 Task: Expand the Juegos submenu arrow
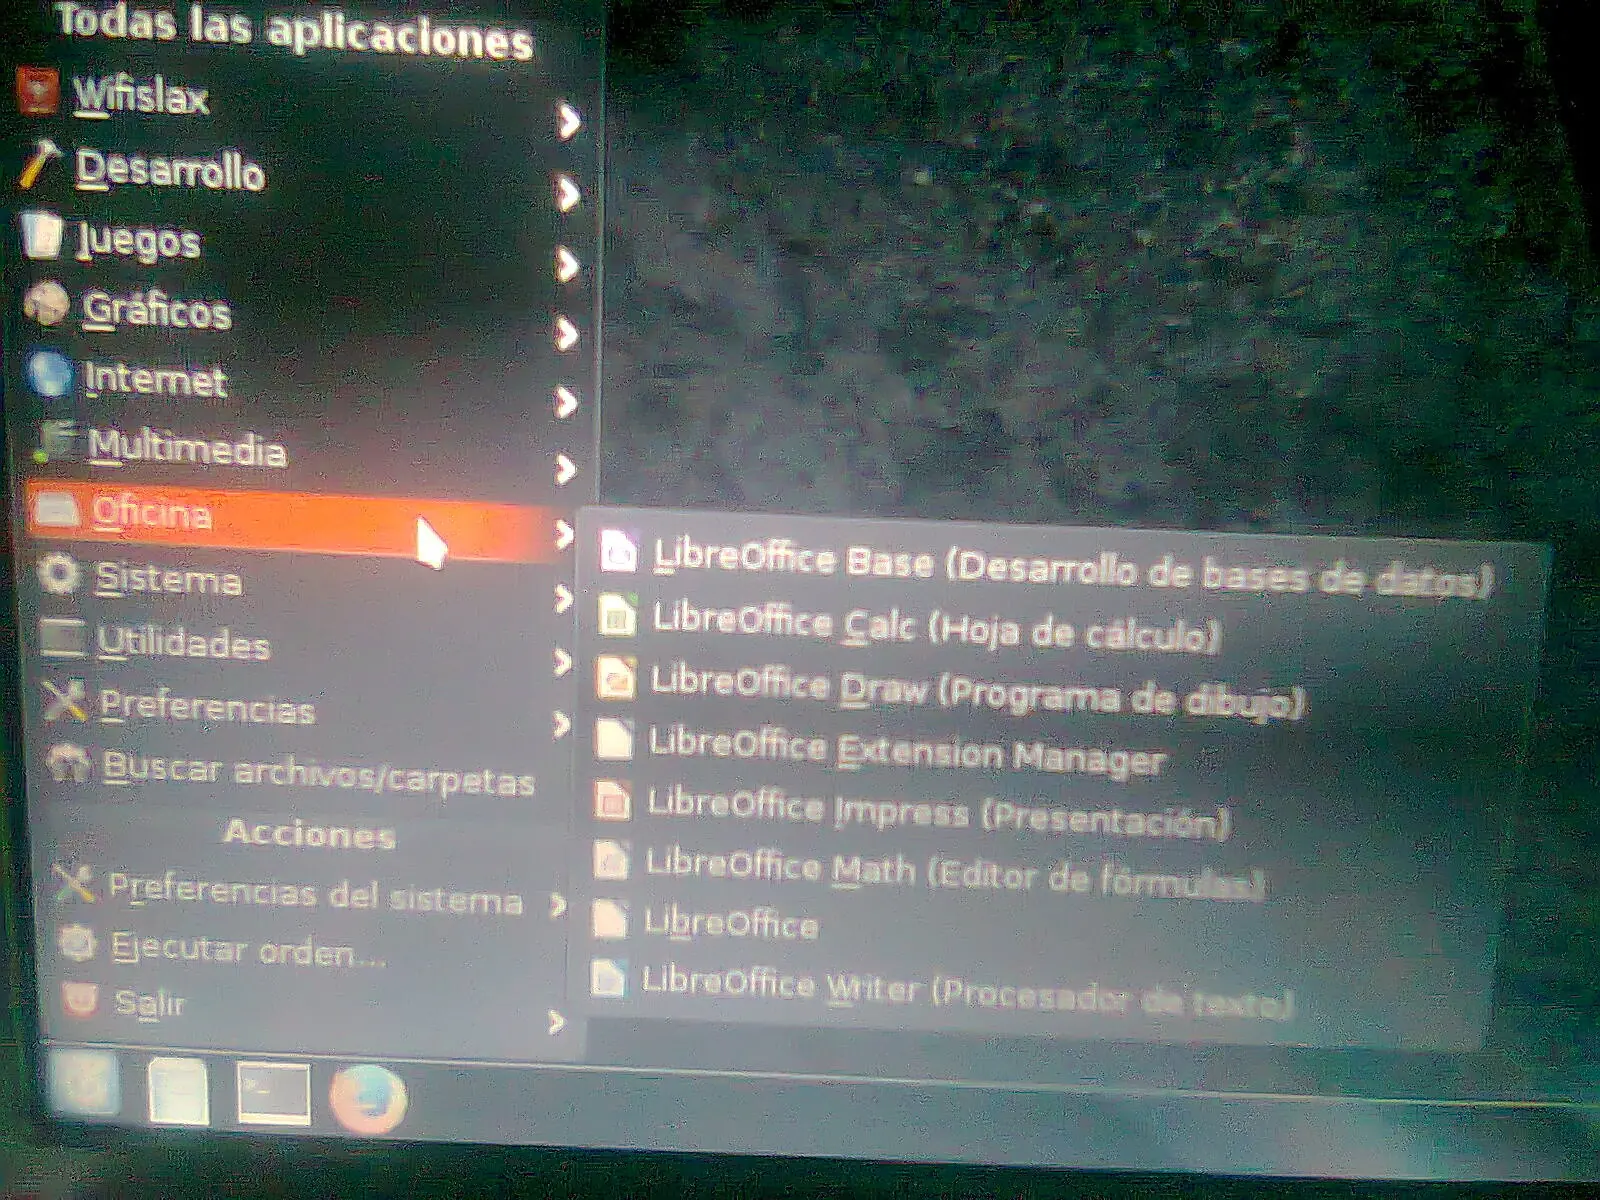(568, 265)
